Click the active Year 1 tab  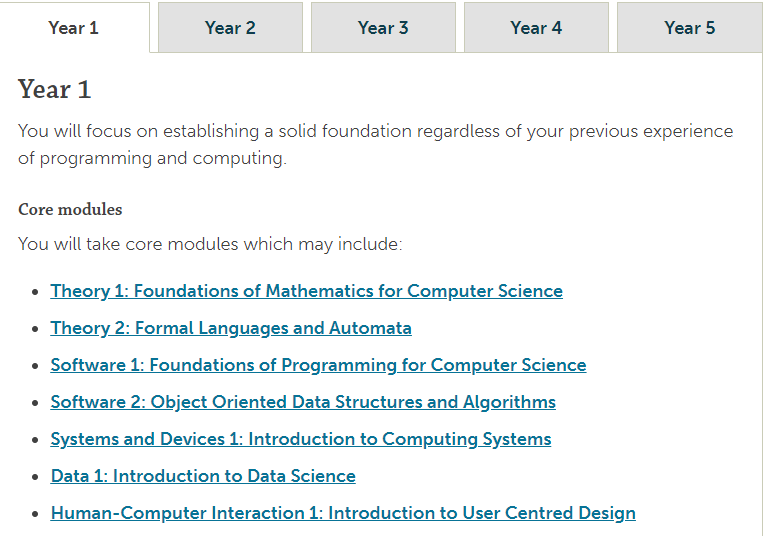pos(74,28)
